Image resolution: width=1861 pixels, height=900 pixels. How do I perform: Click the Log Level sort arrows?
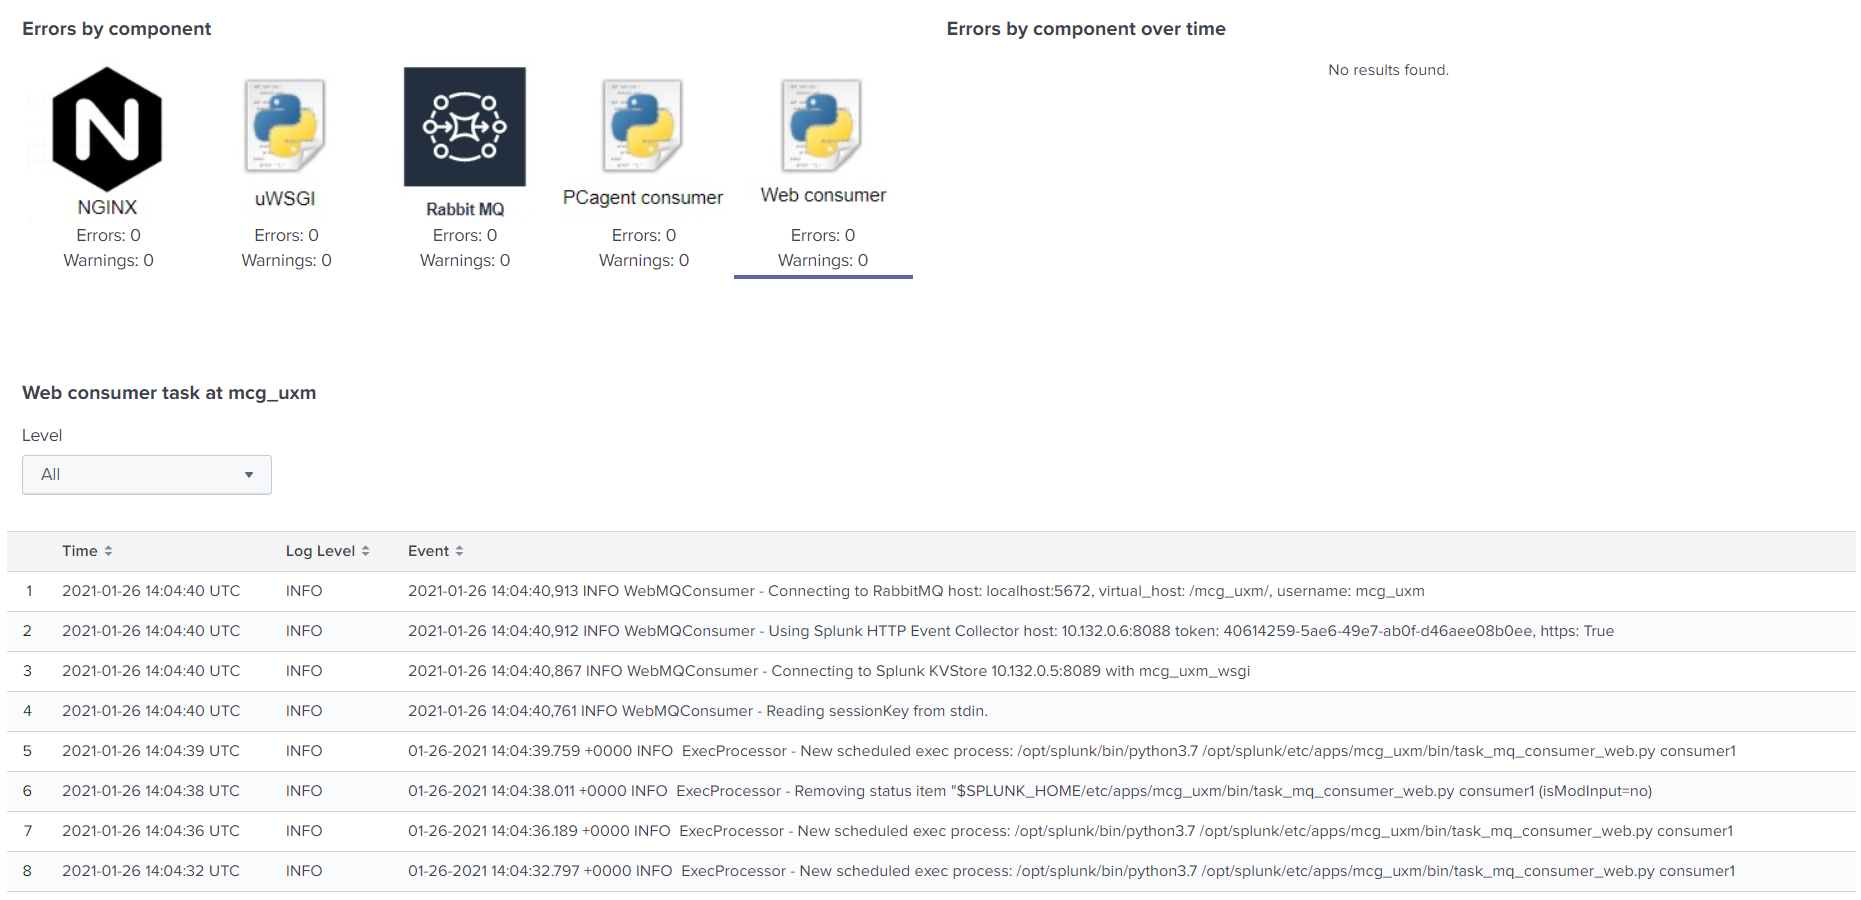(366, 551)
